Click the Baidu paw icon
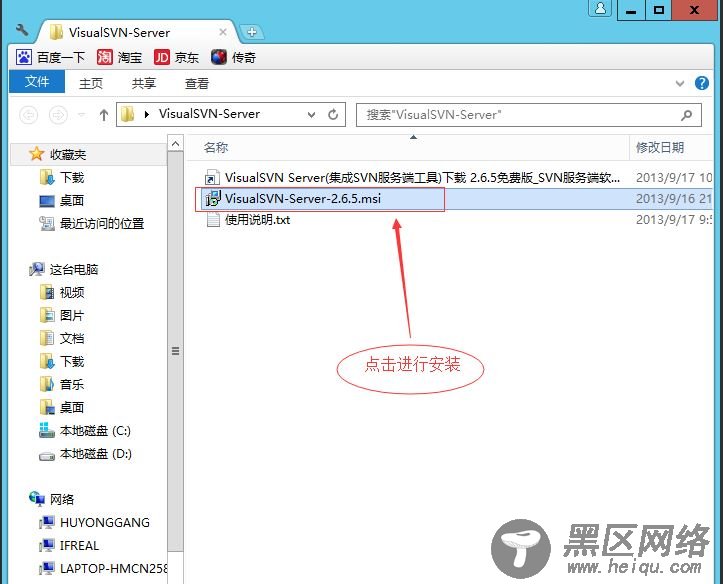This screenshot has width=723, height=584. (24, 58)
